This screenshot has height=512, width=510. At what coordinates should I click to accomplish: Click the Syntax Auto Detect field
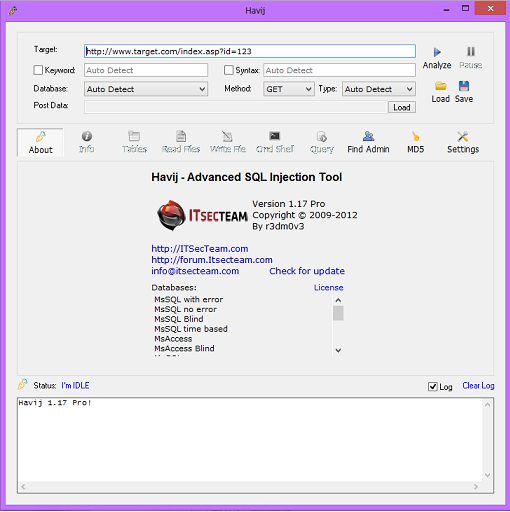[x=339, y=70]
